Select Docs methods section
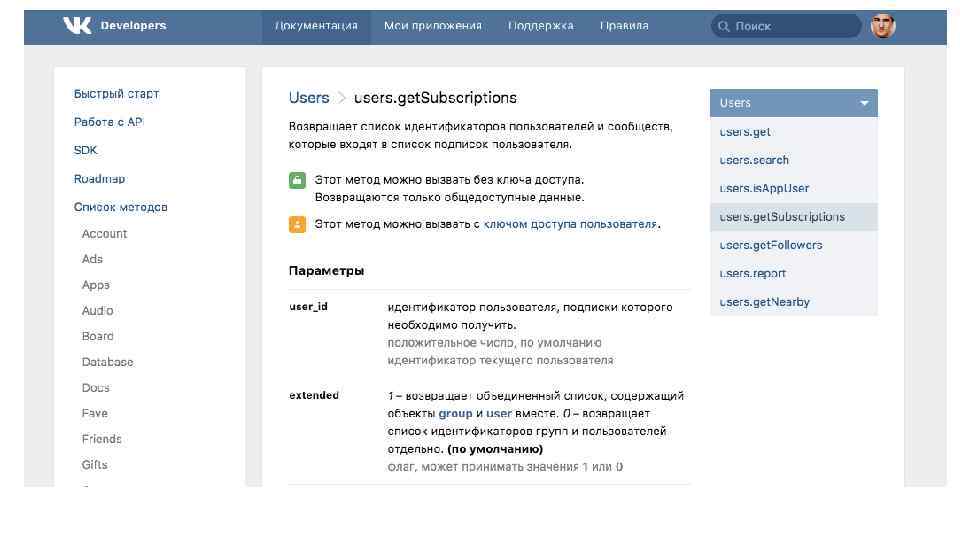The image size is (960, 540). 96,388
